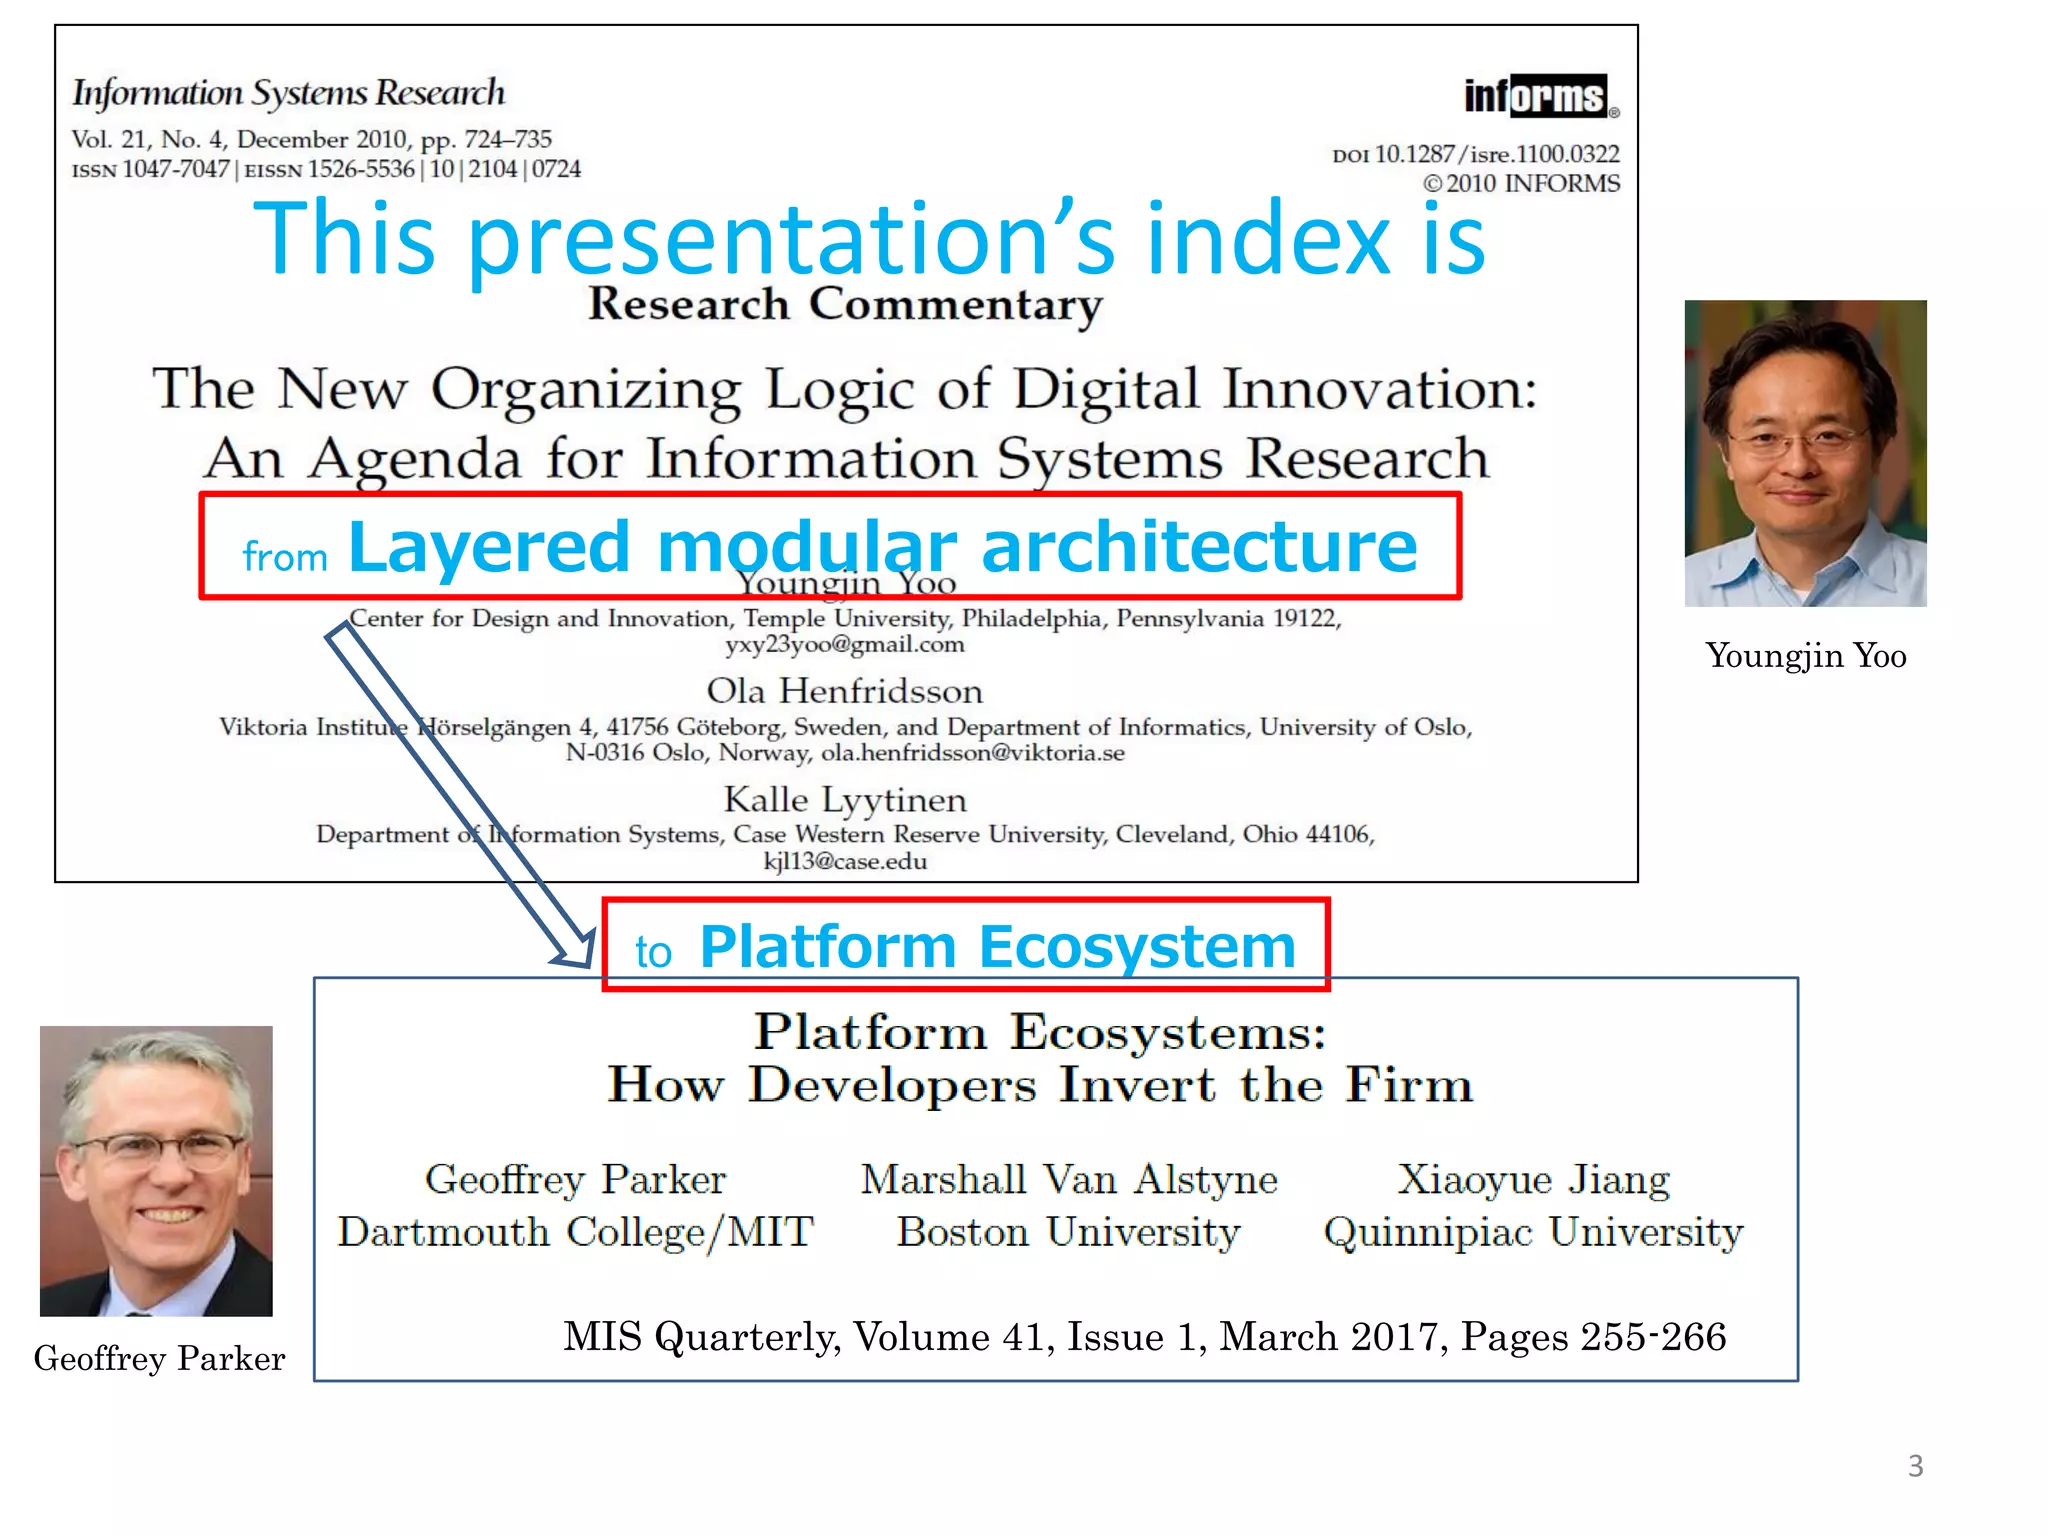
Task: Click the kjl13@case.edu email address
Action: point(845,861)
